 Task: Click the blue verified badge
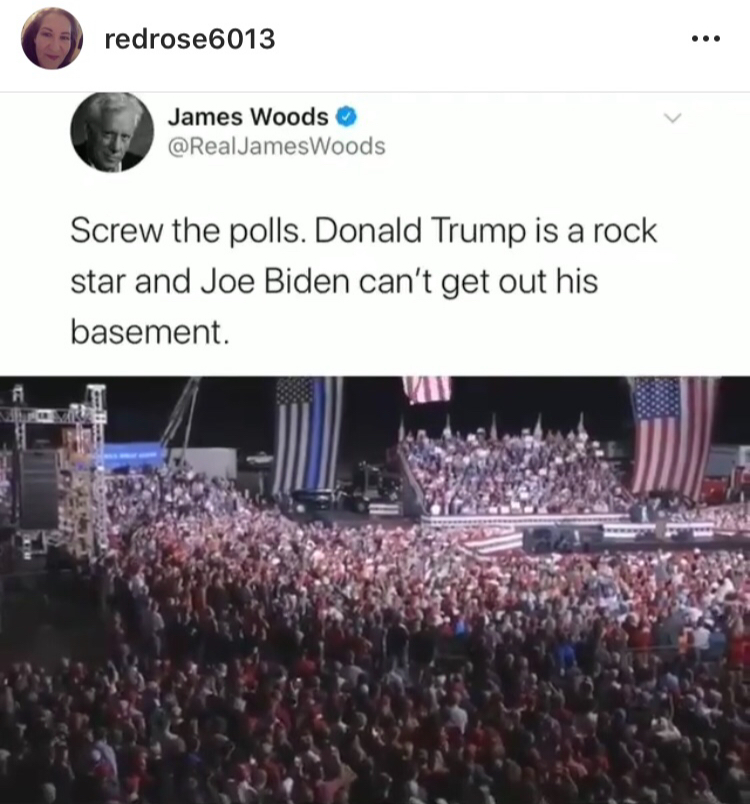pyautogui.click(x=347, y=117)
